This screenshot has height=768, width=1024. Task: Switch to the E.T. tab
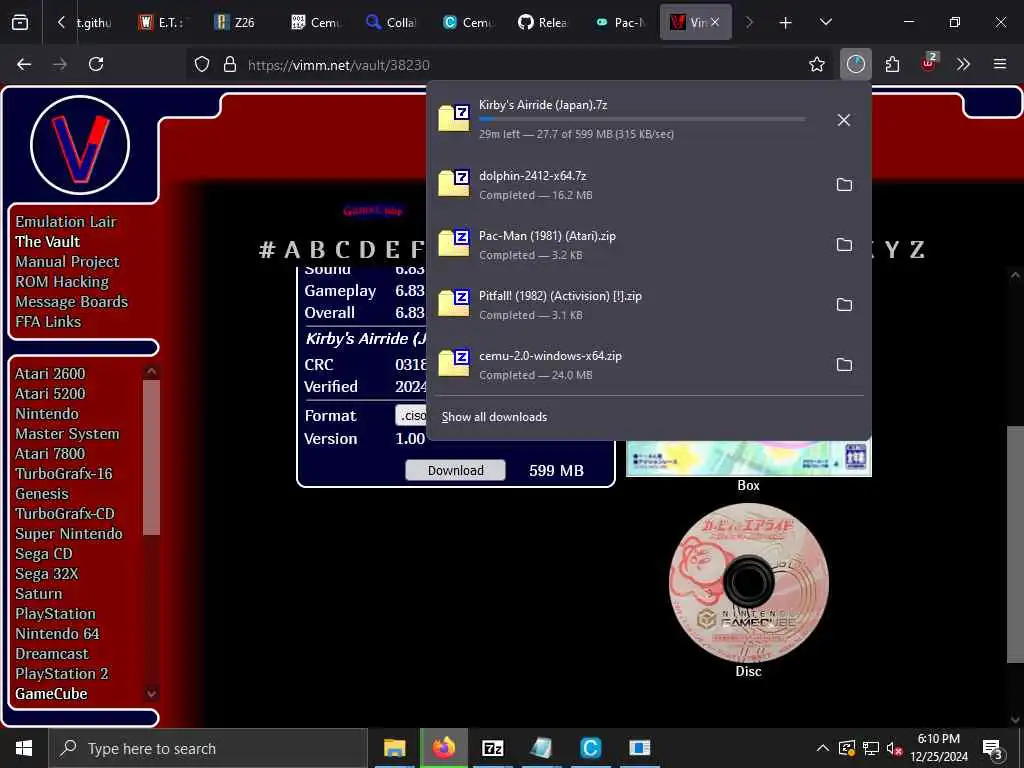pos(163,22)
